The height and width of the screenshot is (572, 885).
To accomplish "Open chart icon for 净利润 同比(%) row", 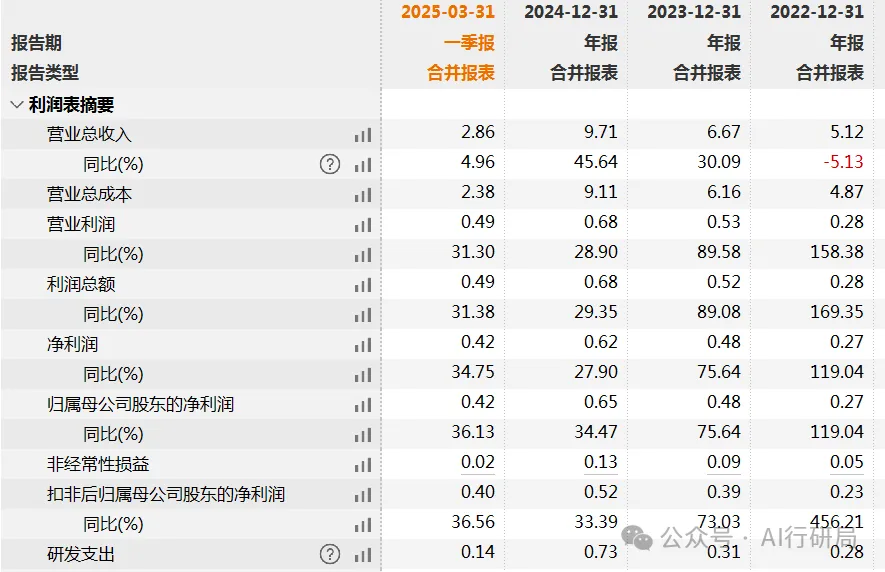I will (x=363, y=374).
